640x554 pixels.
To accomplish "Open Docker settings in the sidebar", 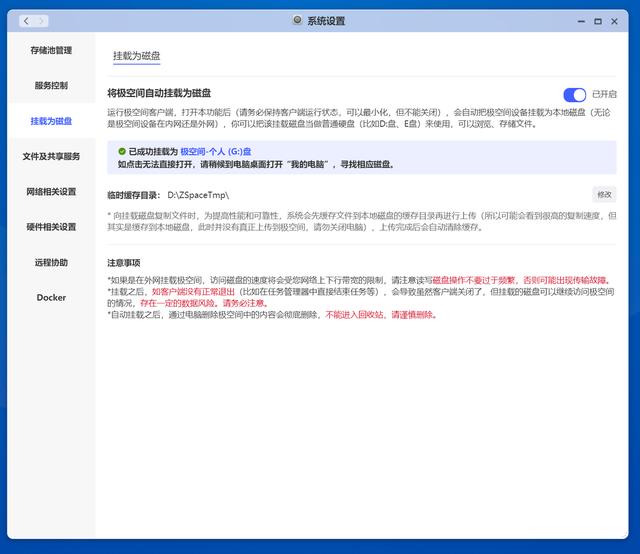I will click(51, 298).
